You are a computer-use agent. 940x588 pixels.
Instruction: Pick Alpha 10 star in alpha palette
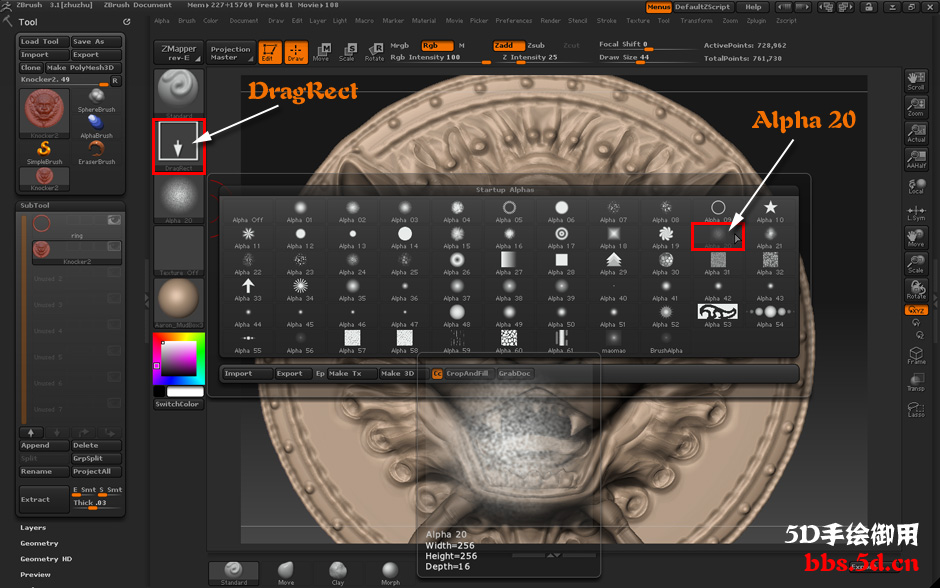click(x=770, y=212)
